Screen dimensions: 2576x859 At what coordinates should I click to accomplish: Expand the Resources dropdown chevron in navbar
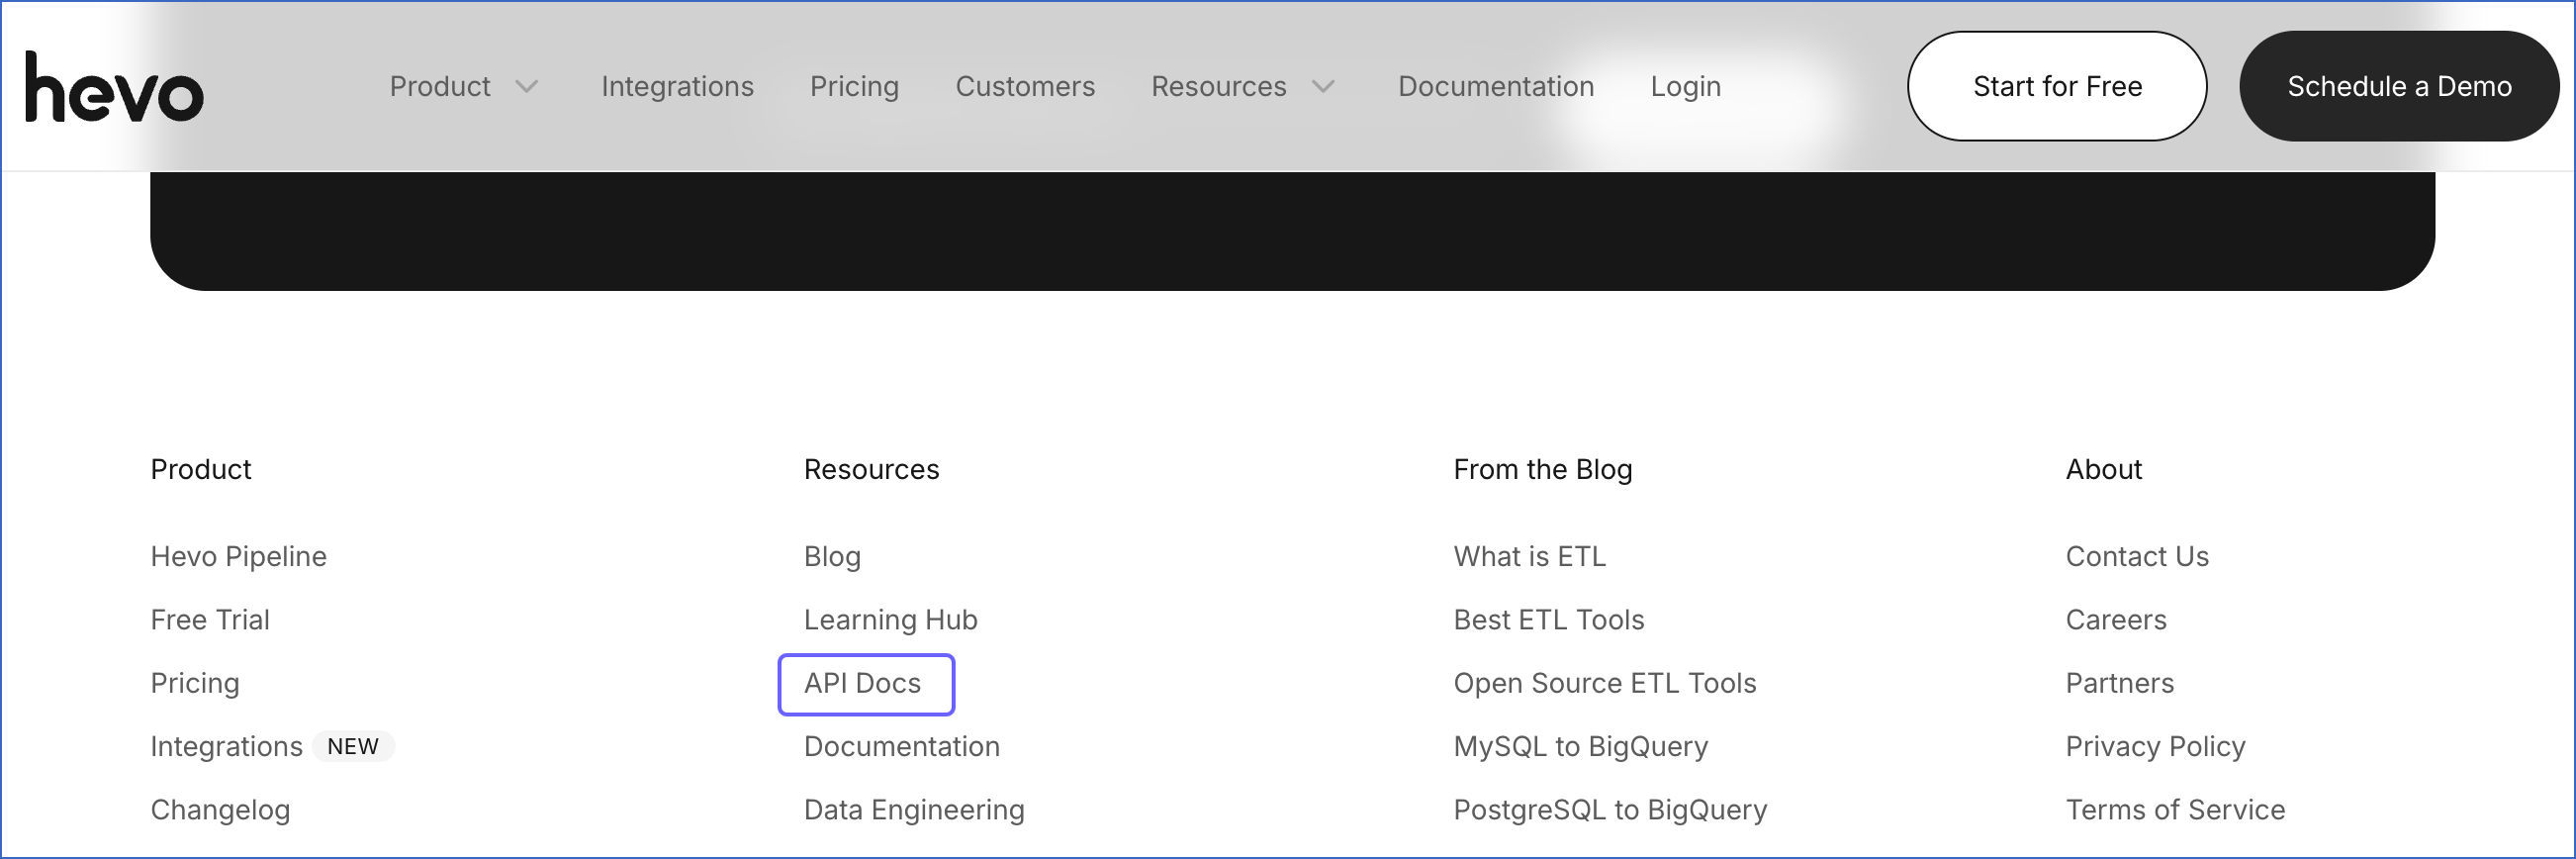(1323, 87)
